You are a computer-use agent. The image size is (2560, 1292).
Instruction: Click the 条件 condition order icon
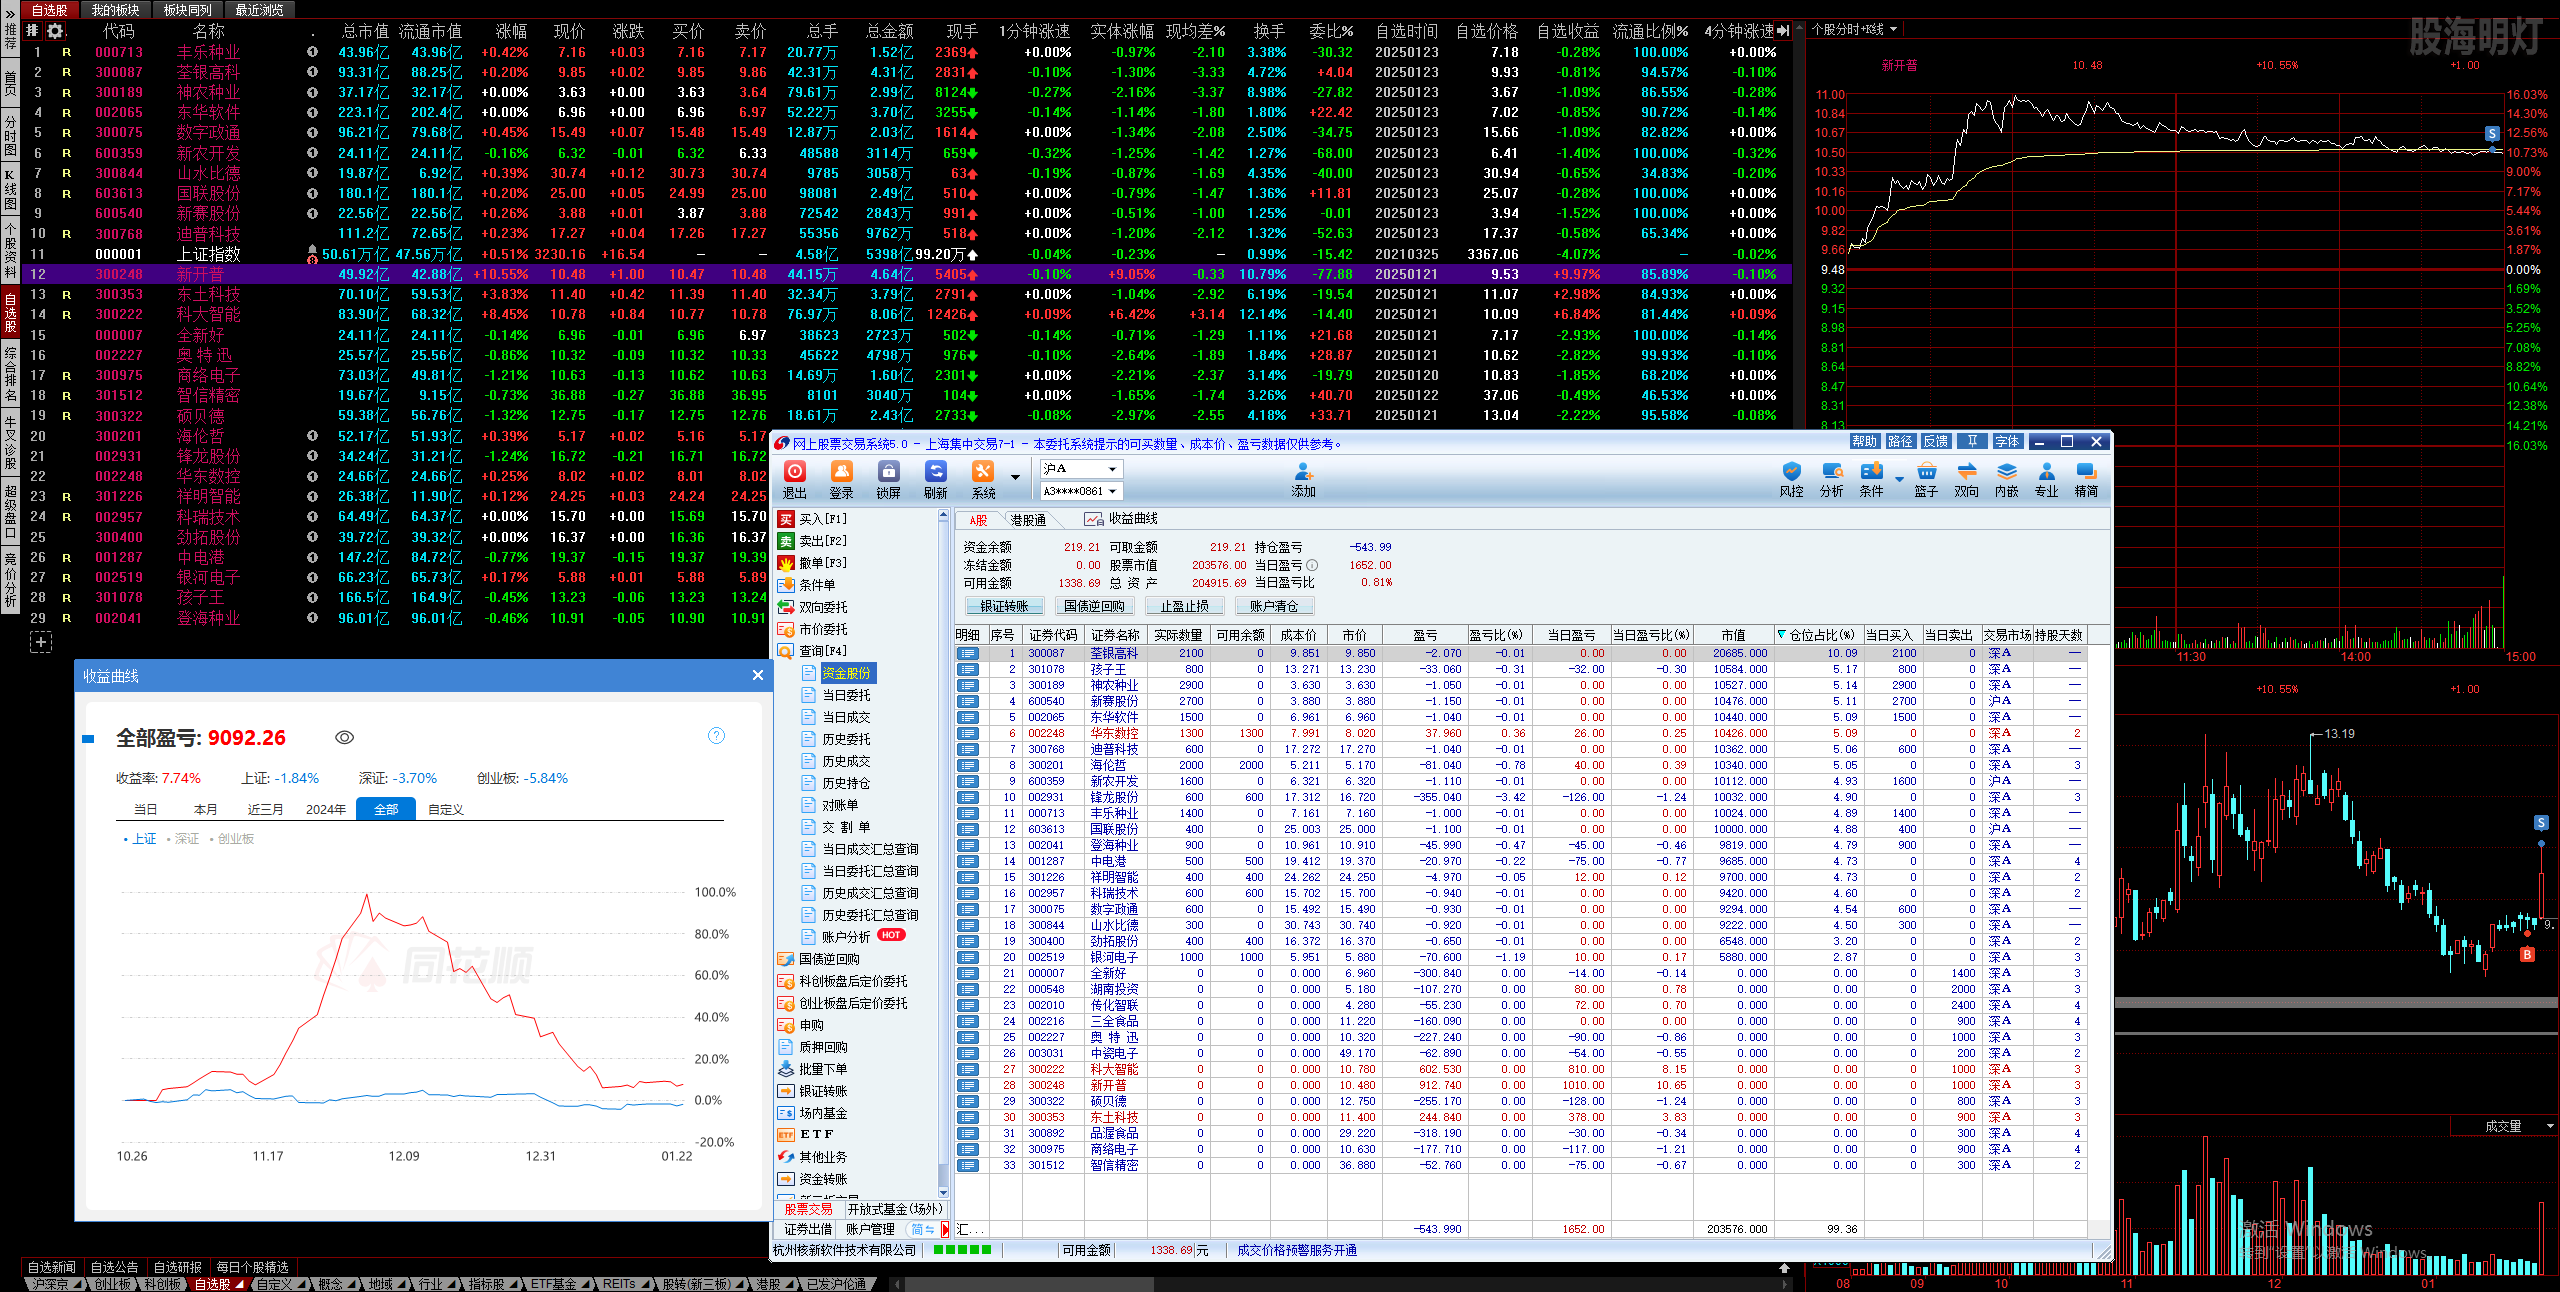pos(1871,480)
